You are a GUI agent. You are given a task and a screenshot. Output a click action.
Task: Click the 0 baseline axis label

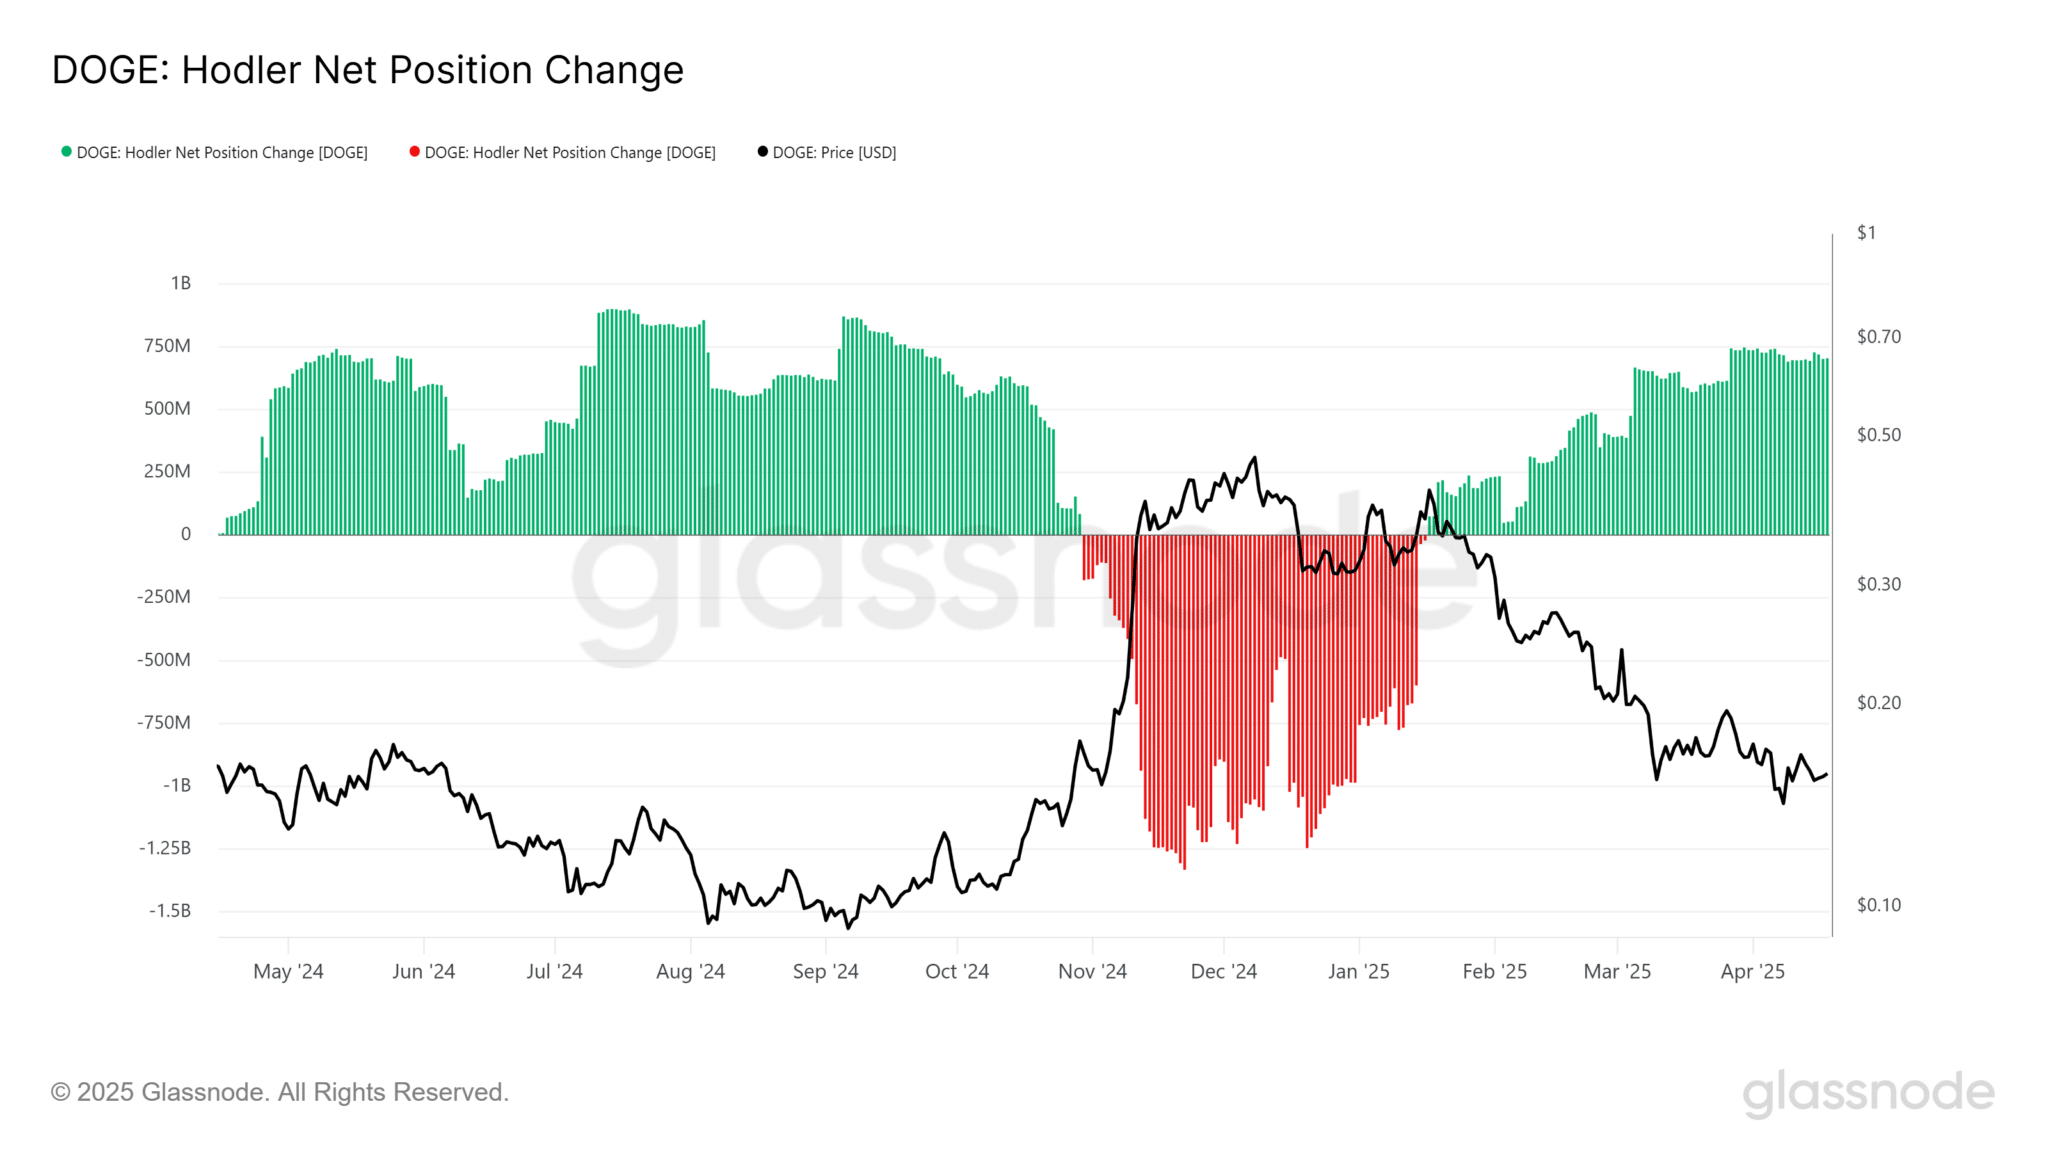[185, 534]
